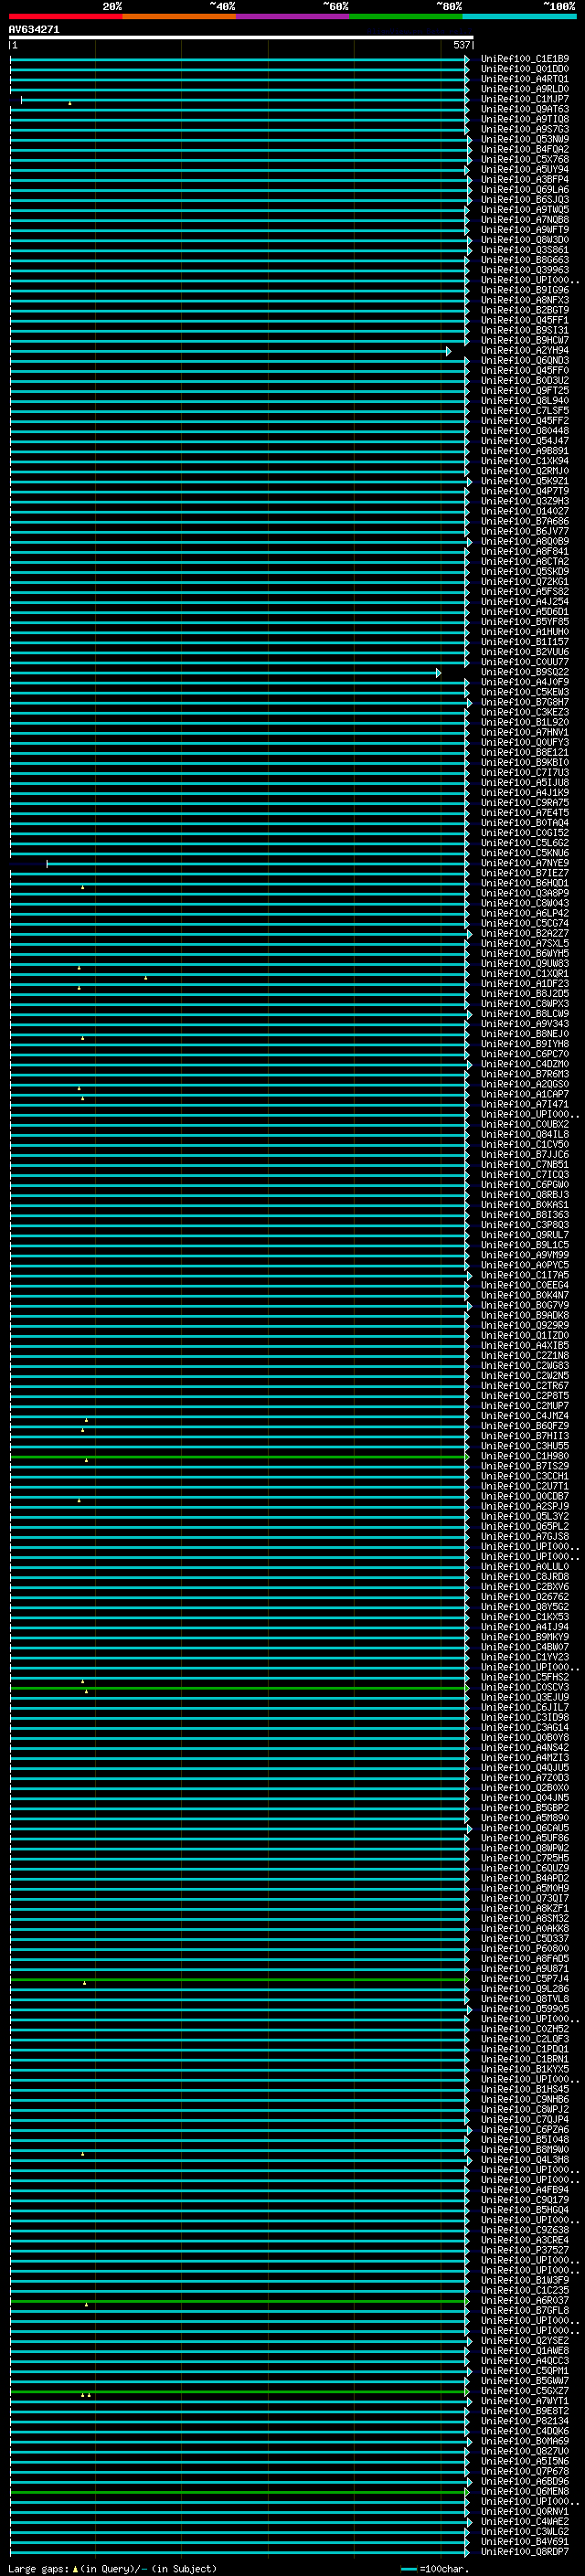The height and width of the screenshot is (2576, 585).
Task: Select the UniRef100_A4RTQ1 hit label
Action: 524,79
